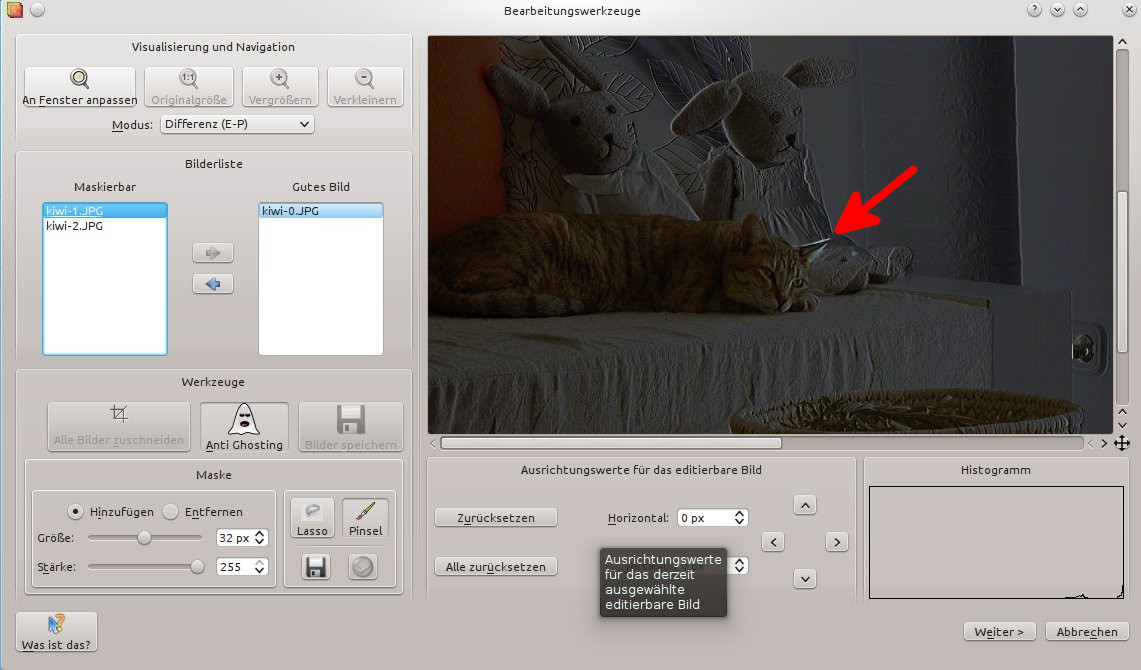
Task: Click the Verkleinern zoom-out button
Action: click(x=365, y=87)
